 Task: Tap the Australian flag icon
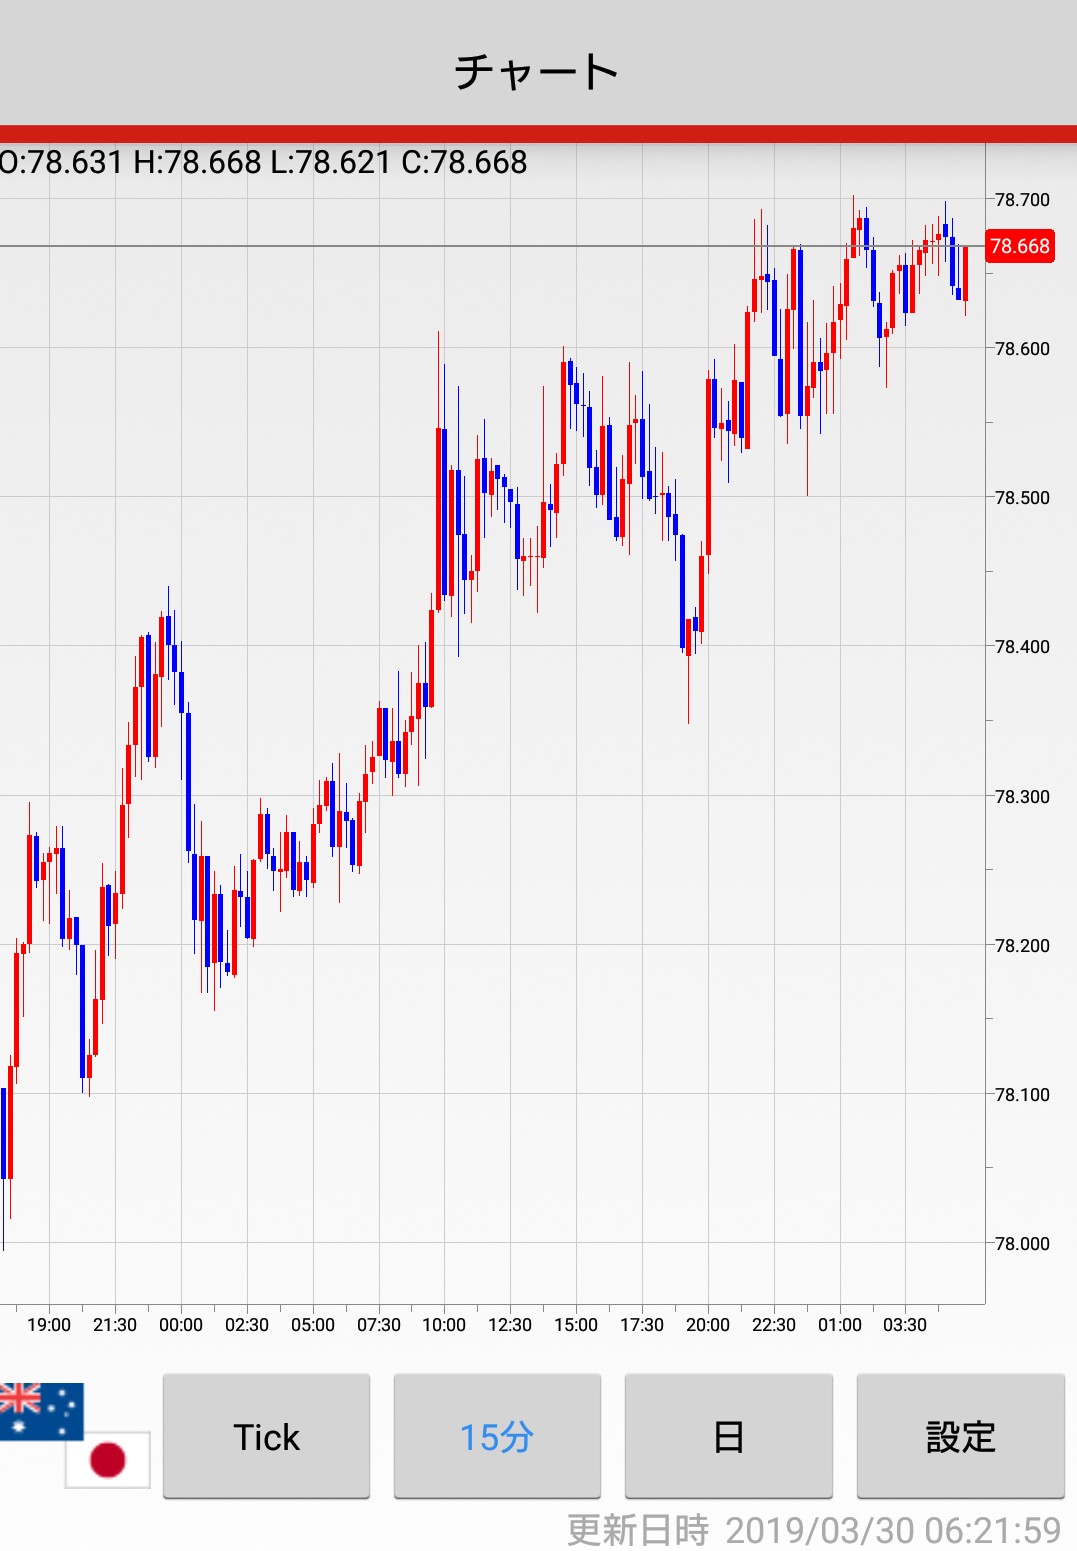pyautogui.click(x=40, y=1410)
